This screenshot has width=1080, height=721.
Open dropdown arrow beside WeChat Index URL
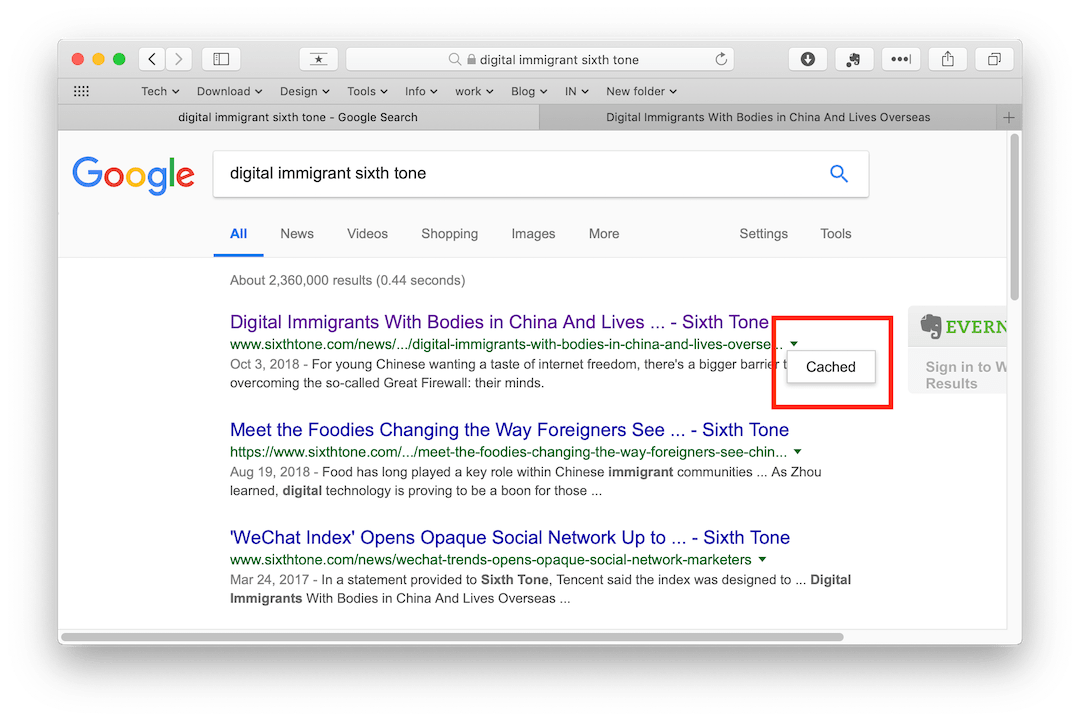point(762,559)
